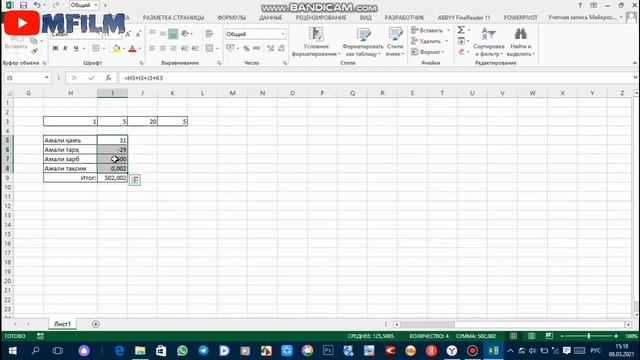This screenshot has height=360, width=640.
Task: Open the ABBYY FineReader 11 tab
Action: coord(464,18)
